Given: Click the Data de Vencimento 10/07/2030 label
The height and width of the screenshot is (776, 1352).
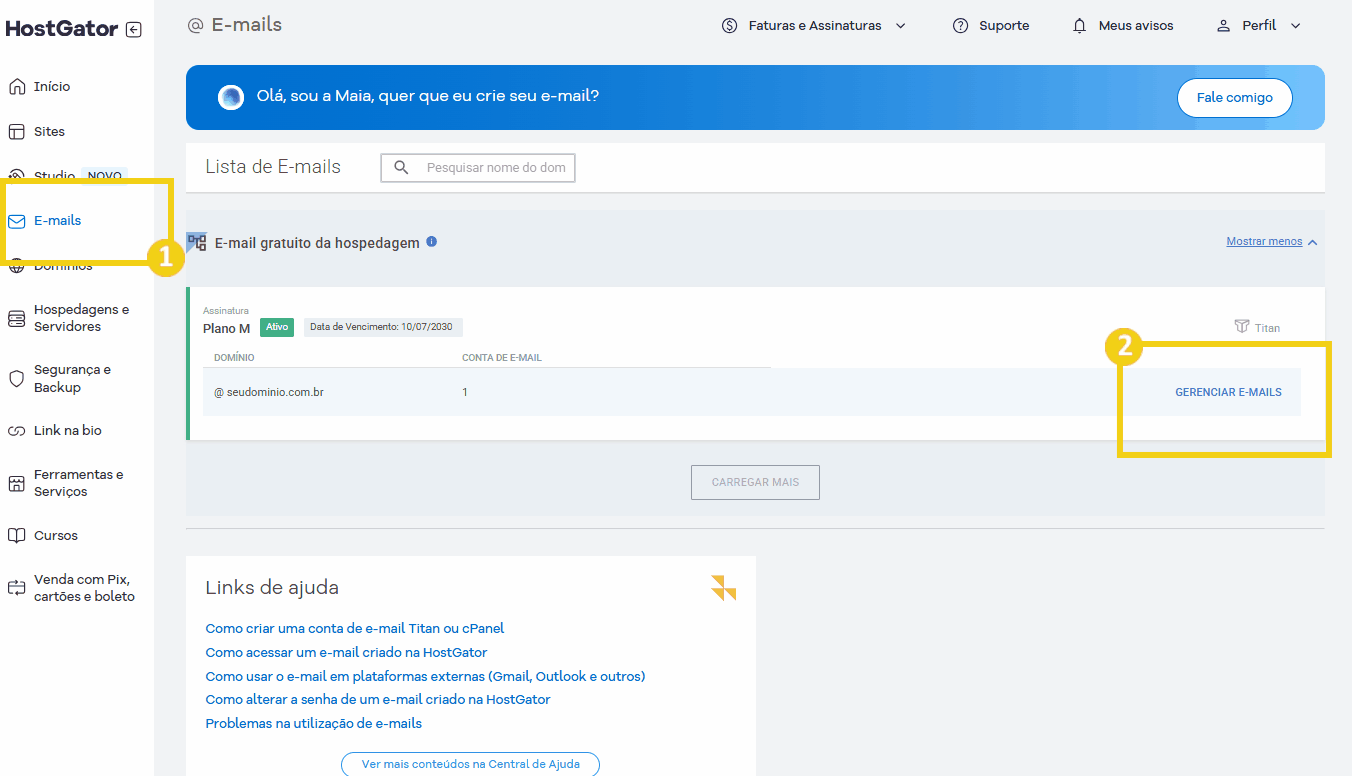Looking at the screenshot, I should tap(383, 327).
